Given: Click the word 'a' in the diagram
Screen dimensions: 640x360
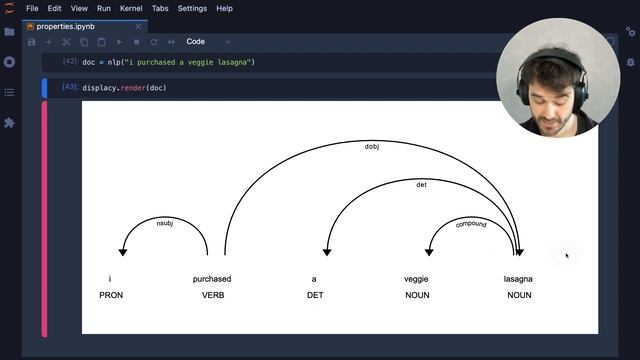Looking at the screenshot, I should (x=314, y=279).
